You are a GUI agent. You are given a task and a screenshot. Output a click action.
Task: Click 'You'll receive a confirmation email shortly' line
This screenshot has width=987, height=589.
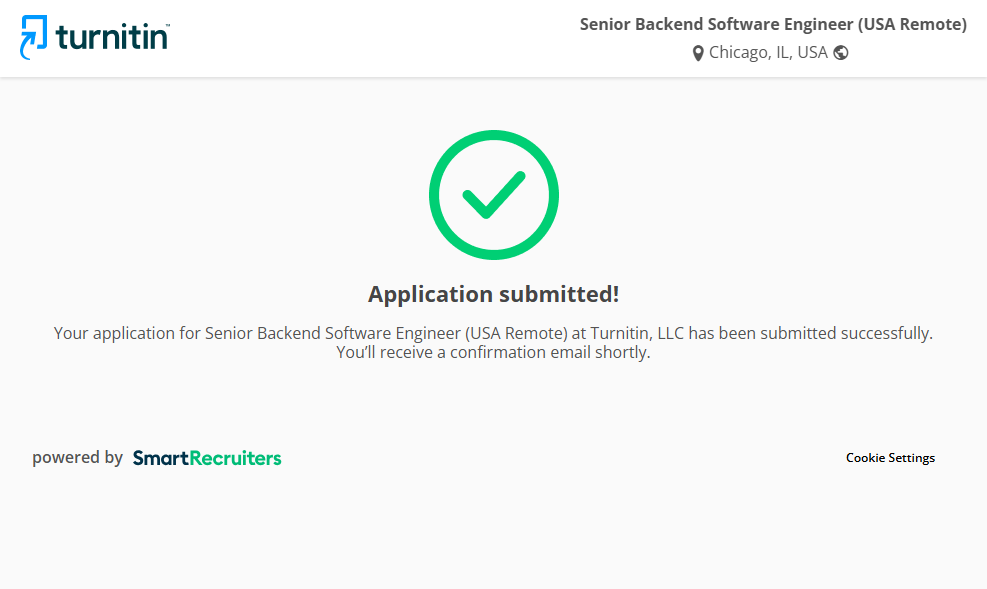[x=493, y=352]
